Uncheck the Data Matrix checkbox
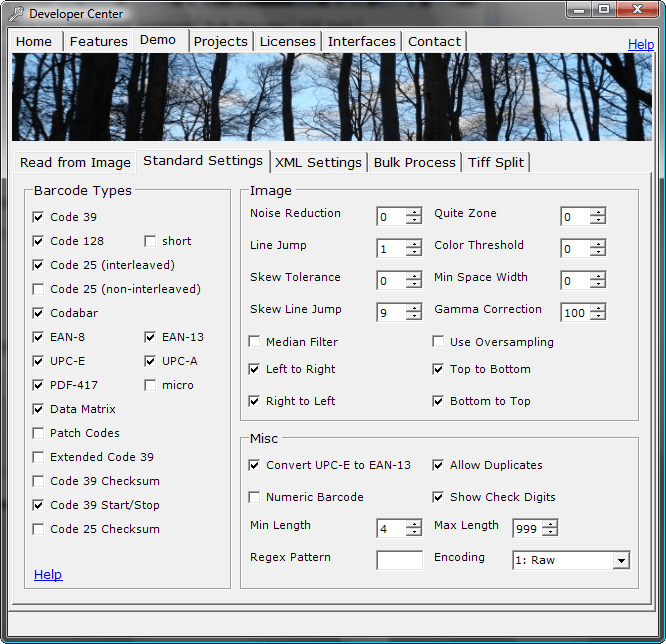The height and width of the screenshot is (644, 666). click(x=38, y=409)
